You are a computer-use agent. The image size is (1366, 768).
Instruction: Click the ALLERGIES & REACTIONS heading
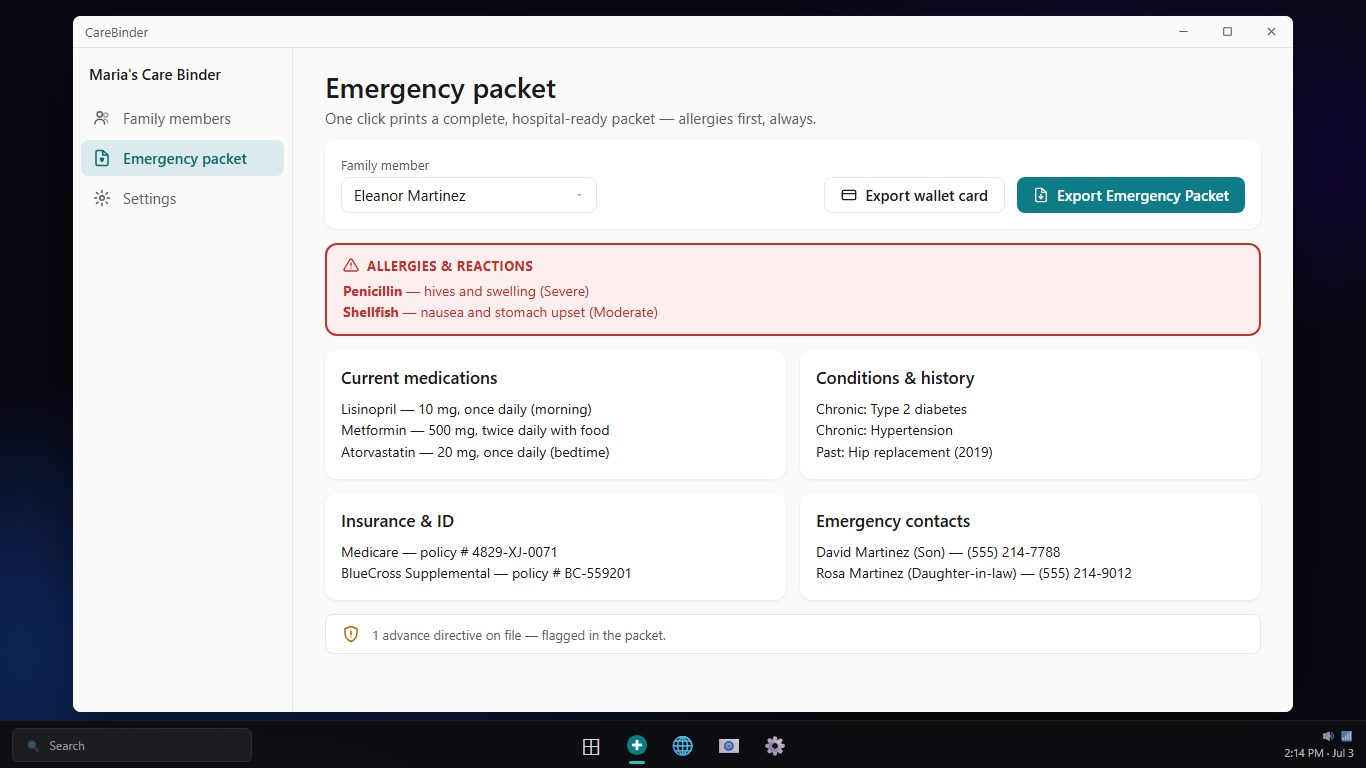coord(449,266)
